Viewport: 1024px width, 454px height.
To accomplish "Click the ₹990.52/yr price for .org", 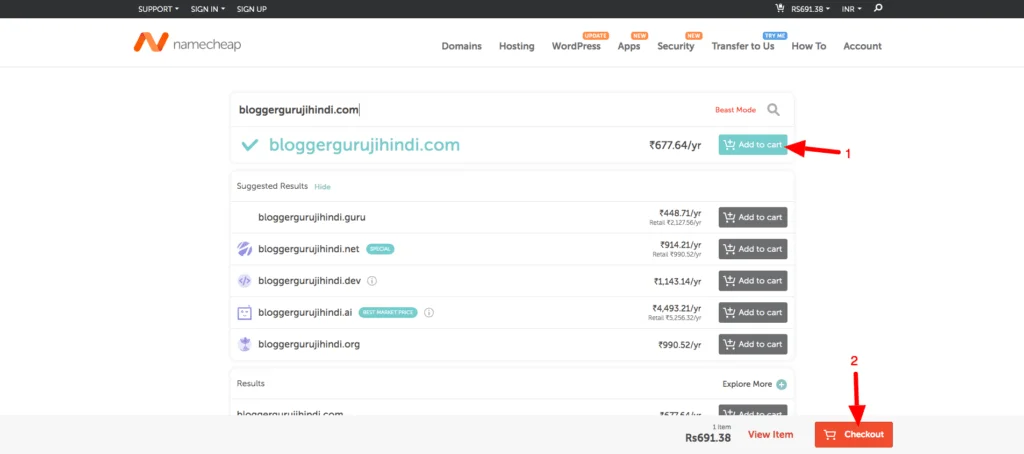I will (680, 345).
